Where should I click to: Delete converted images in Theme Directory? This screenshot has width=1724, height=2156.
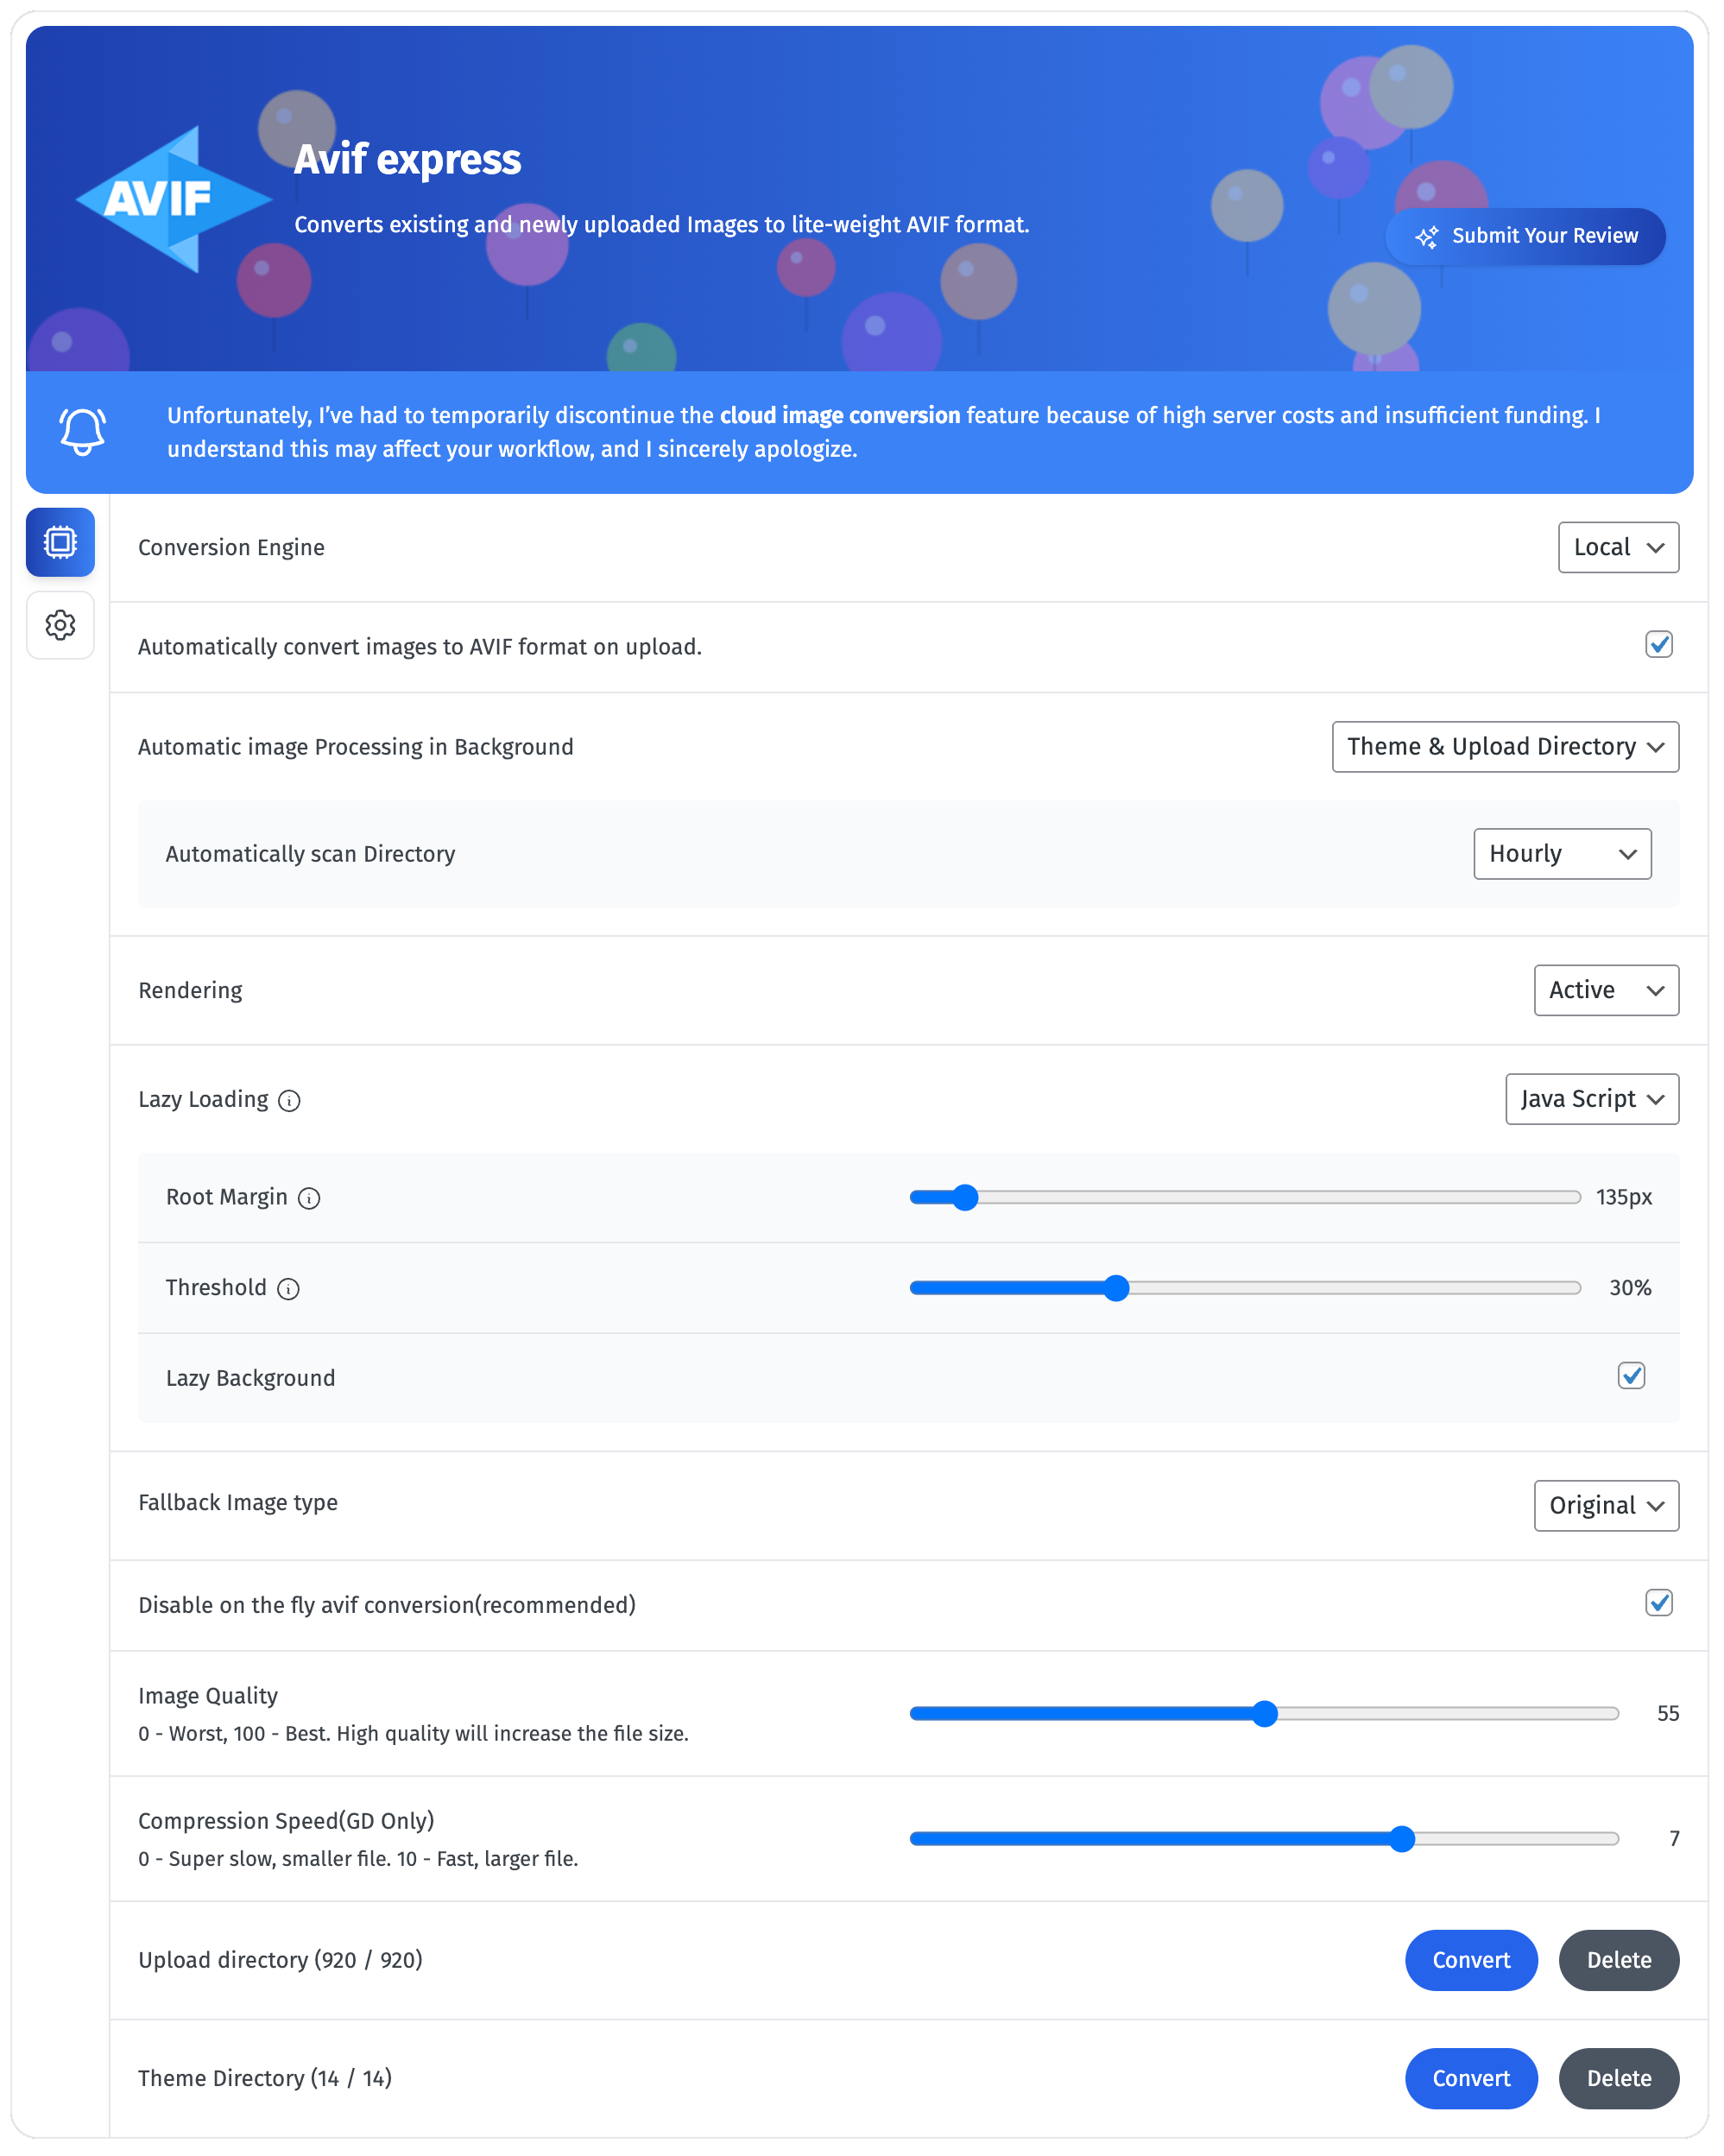[1618, 2078]
